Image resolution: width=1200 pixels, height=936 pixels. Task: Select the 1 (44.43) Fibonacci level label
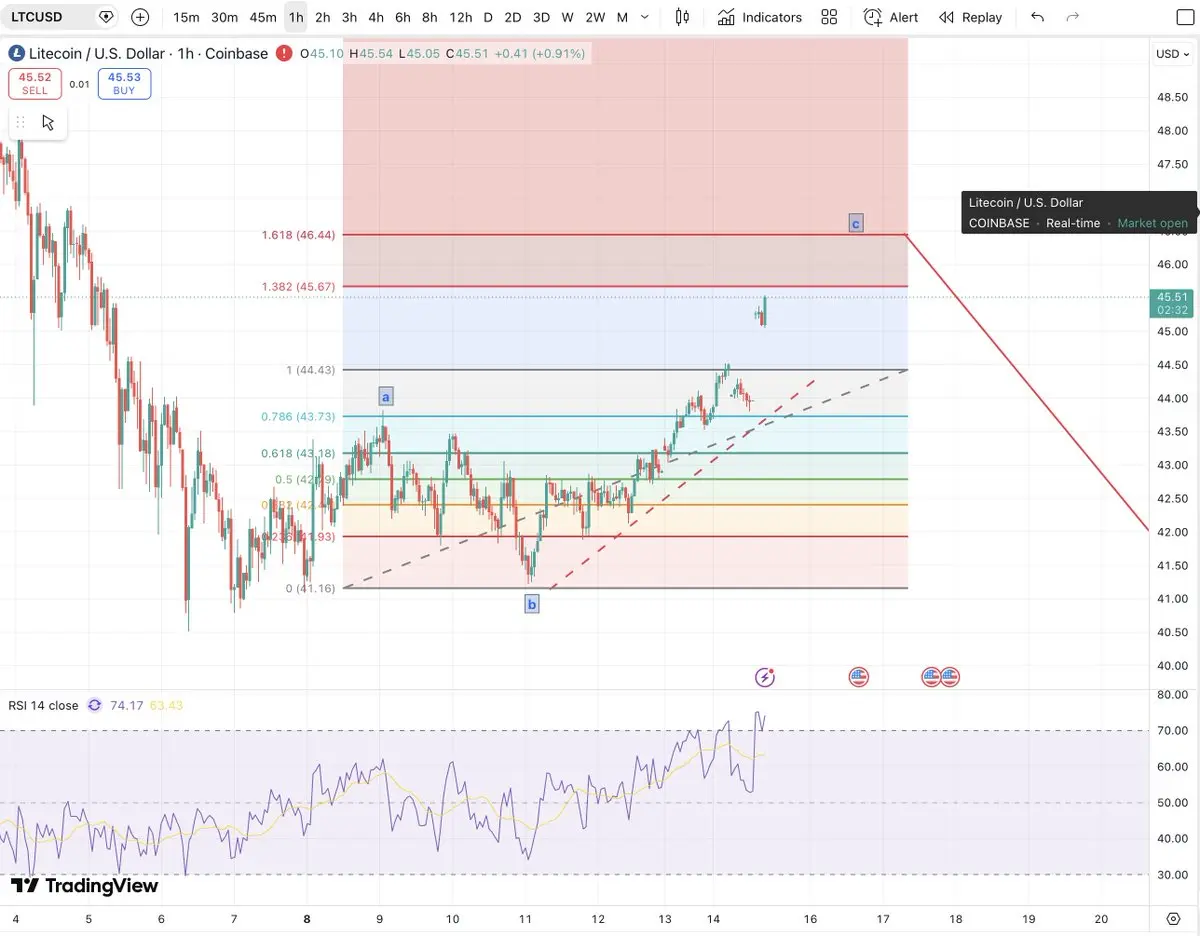[x=311, y=370]
